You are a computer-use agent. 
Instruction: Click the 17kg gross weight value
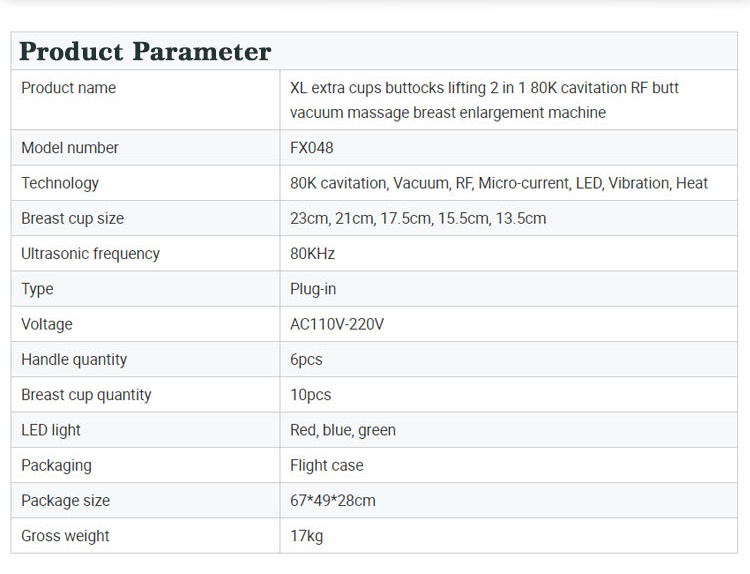coord(307,536)
